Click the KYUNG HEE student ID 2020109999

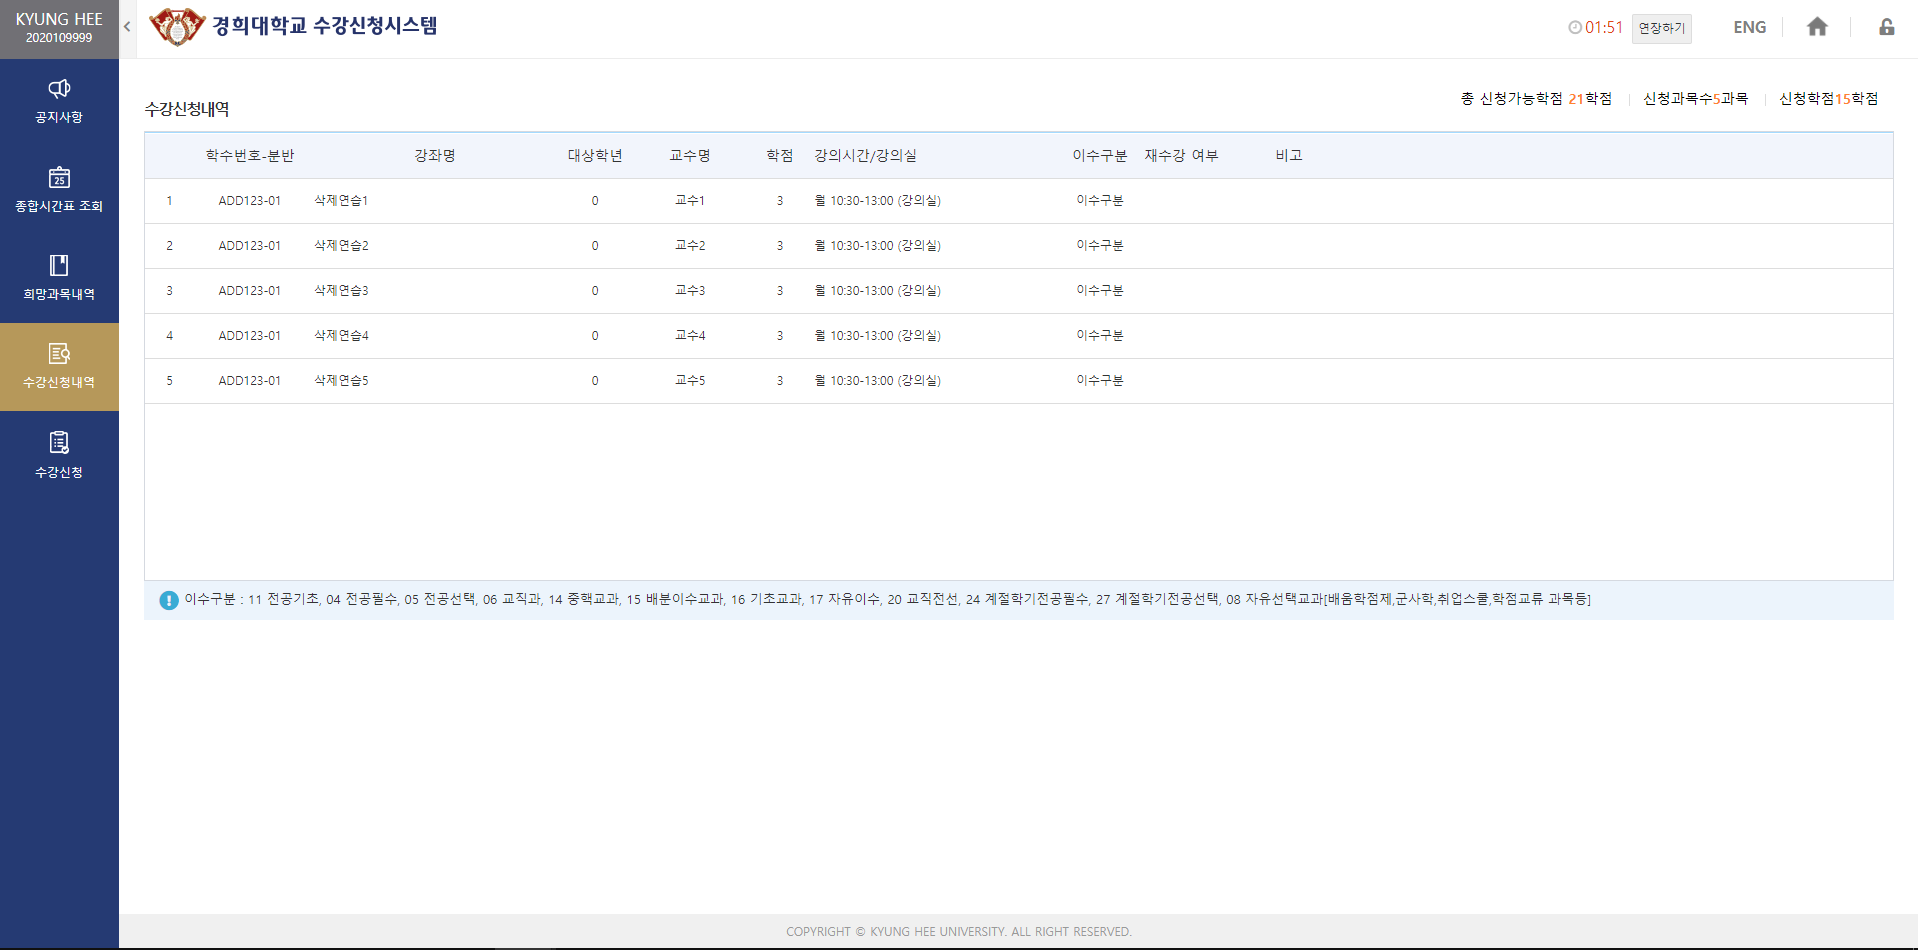pos(59,38)
